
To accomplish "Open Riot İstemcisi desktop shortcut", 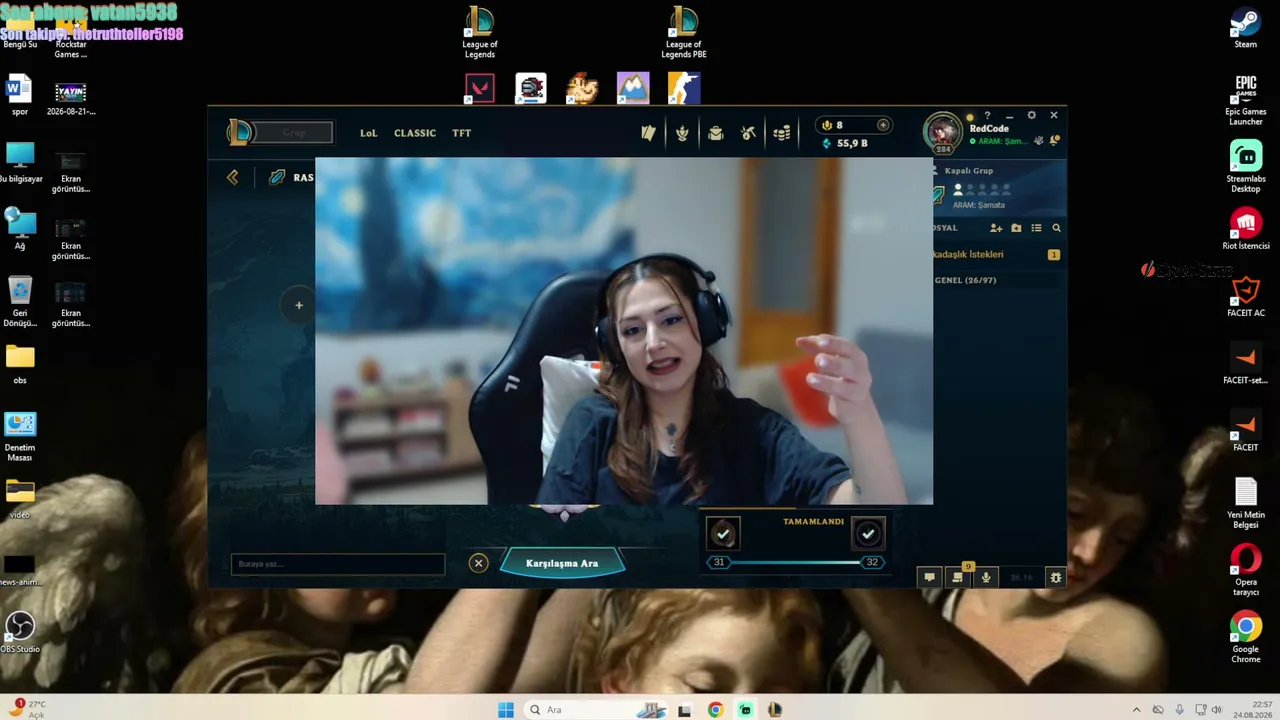I will (x=1245, y=229).
